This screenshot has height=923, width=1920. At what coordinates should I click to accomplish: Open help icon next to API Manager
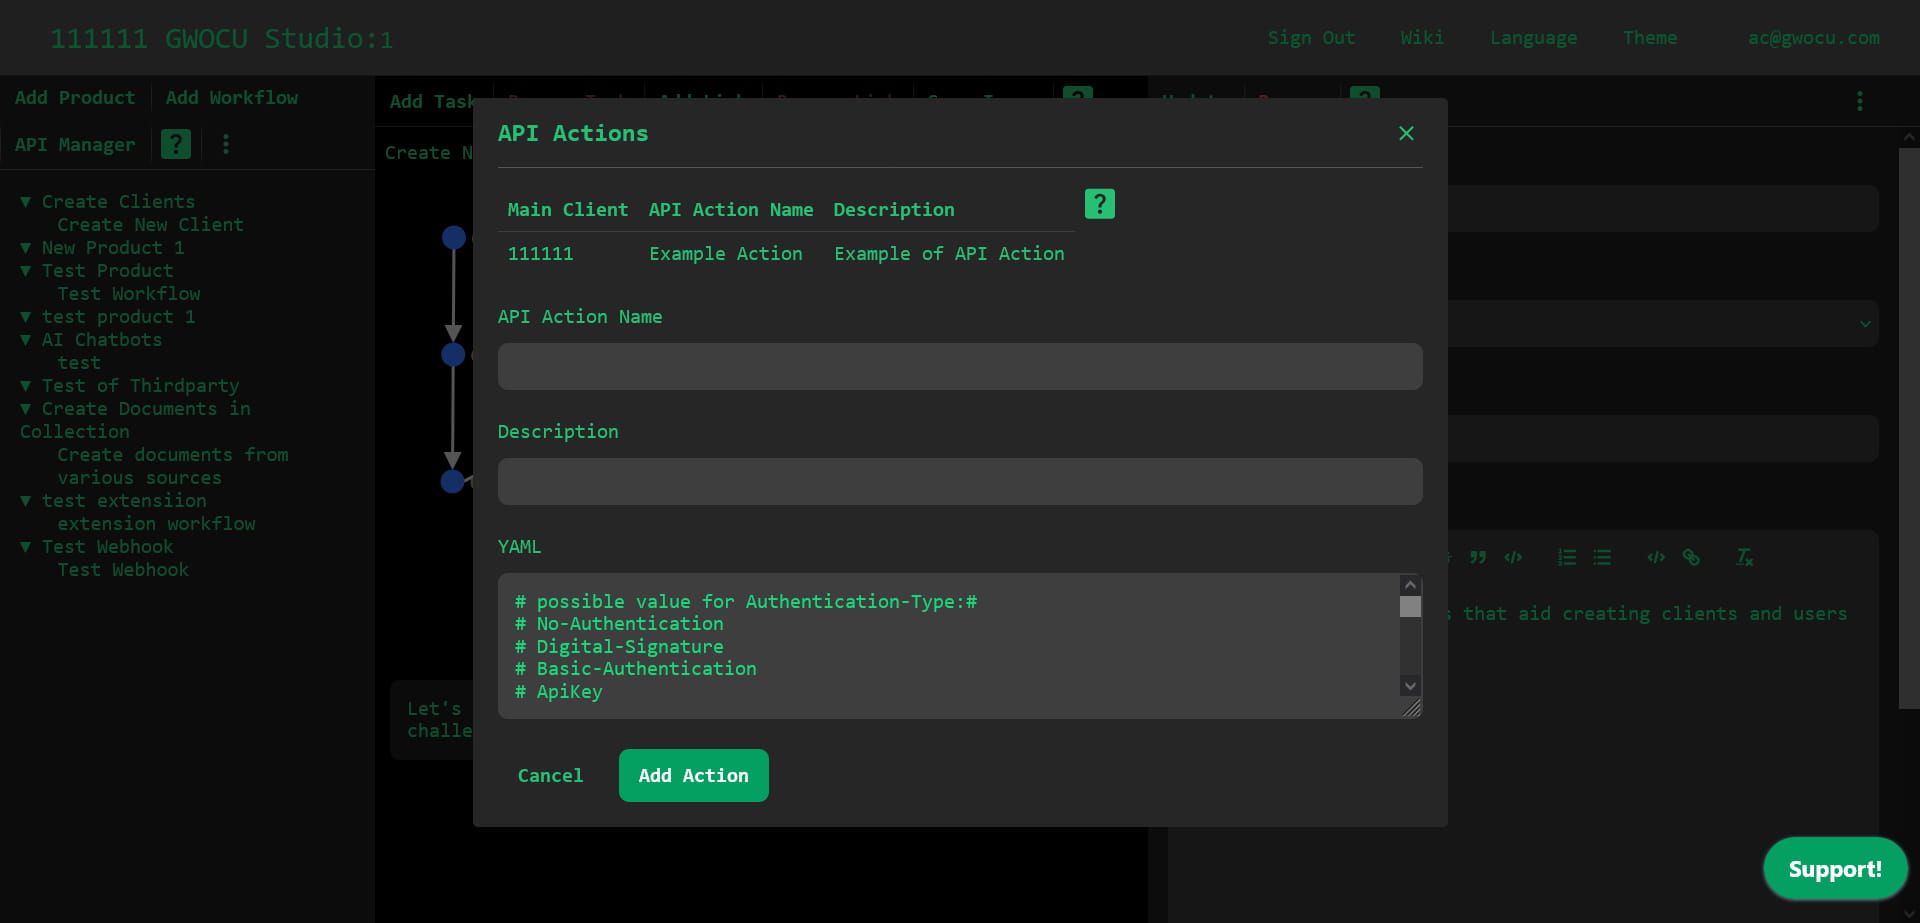(176, 144)
